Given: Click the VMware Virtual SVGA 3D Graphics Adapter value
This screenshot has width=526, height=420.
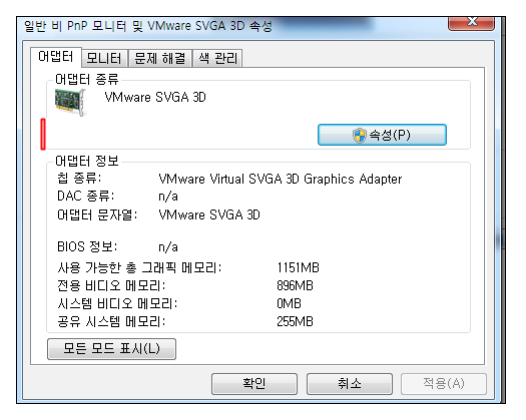Looking at the screenshot, I should point(280,179).
